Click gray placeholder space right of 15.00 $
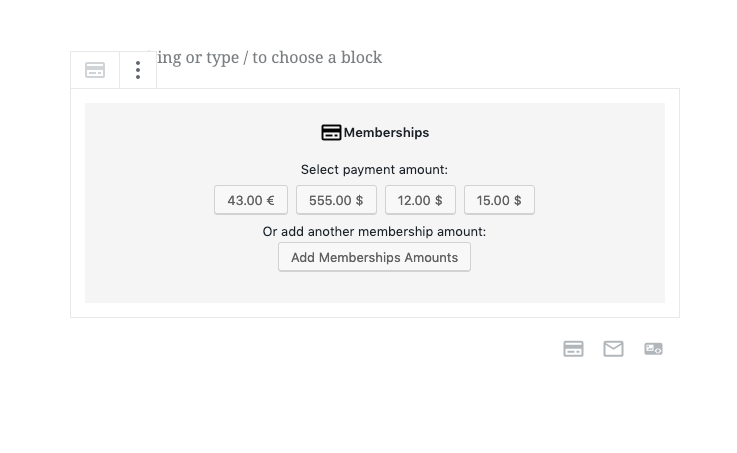This screenshot has height=453, width=737. click(600, 200)
